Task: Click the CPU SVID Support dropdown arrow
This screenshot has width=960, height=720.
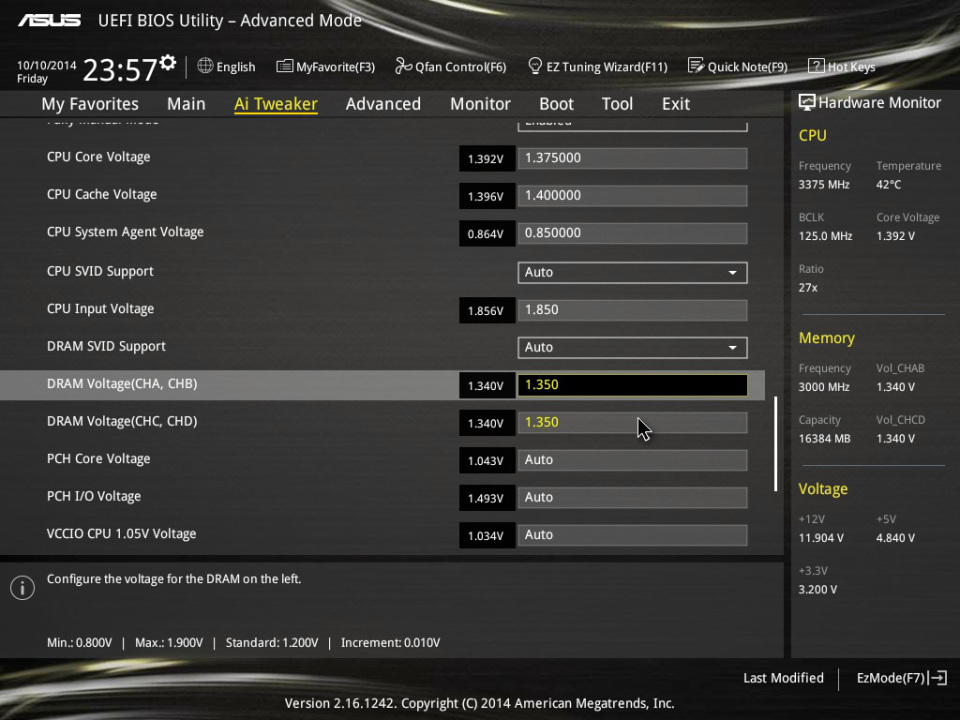Action: click(x=732, y=272)
